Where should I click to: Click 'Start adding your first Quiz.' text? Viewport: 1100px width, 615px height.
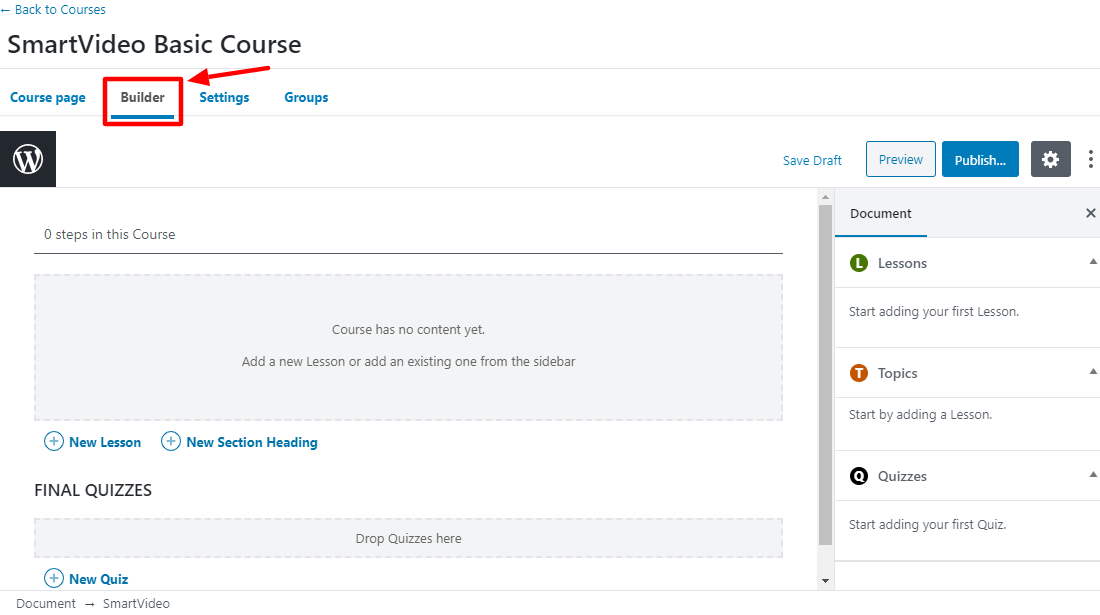click(x=927, y=525)
